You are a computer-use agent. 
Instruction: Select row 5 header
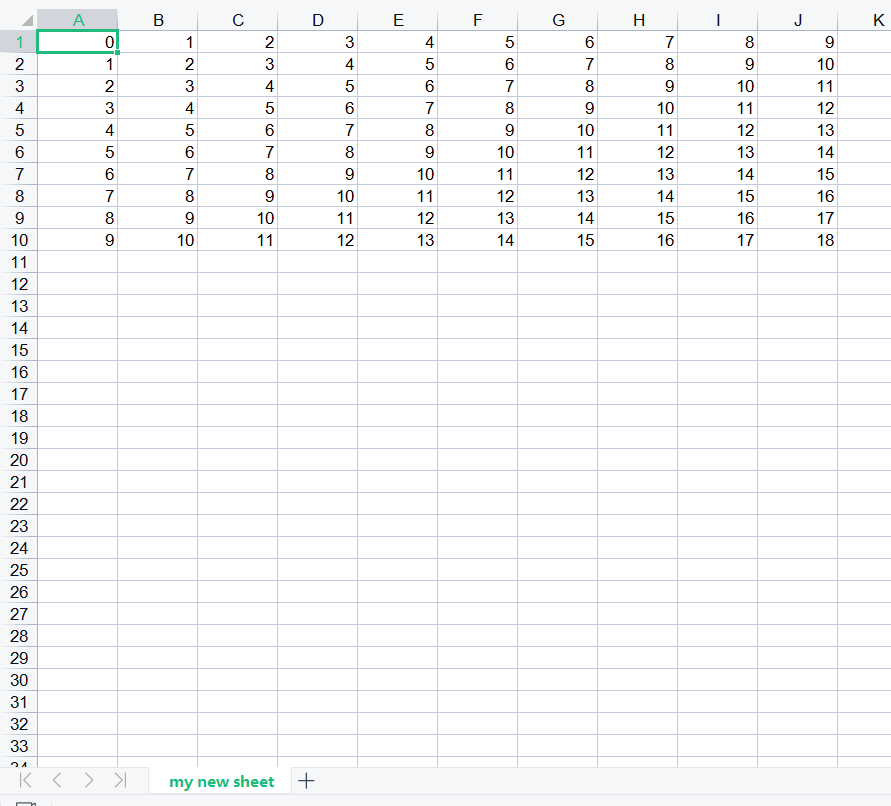(19, 130)
